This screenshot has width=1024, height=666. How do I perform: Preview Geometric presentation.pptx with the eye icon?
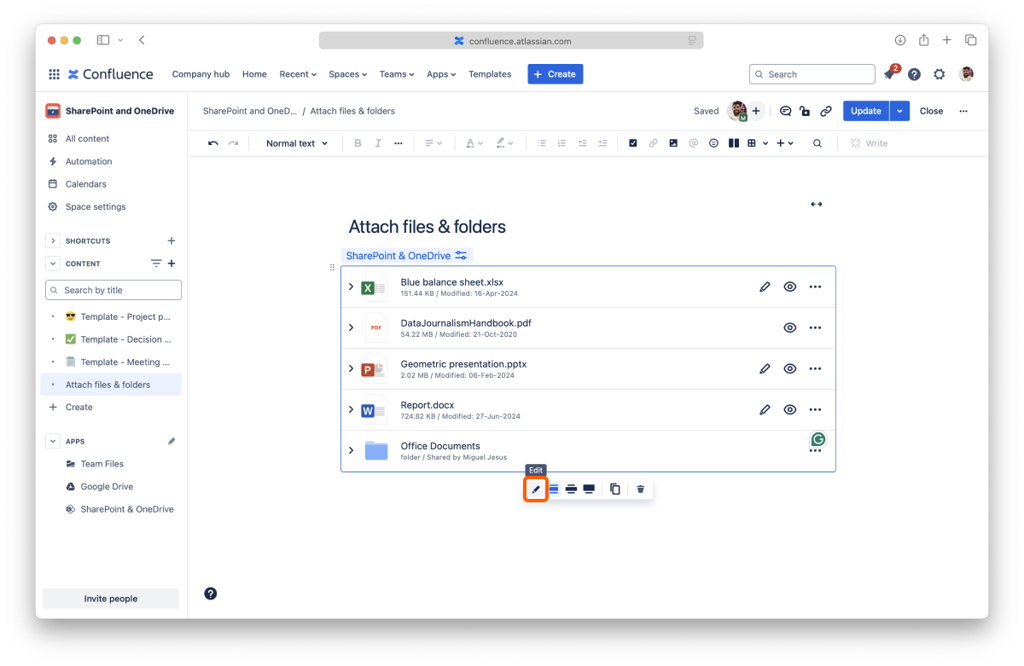(x=790, y=369)
